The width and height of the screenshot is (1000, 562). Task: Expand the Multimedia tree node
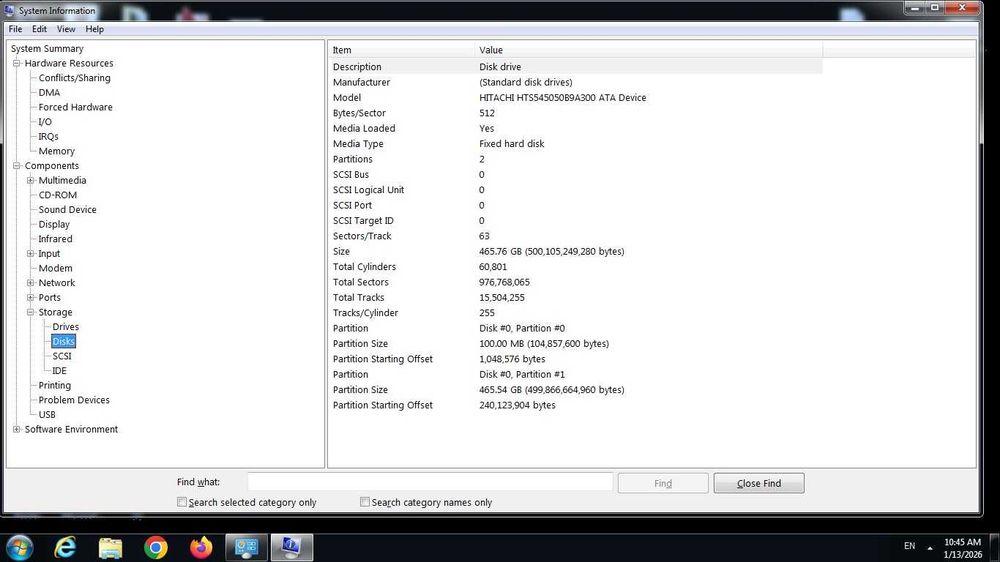coord(30,181)
